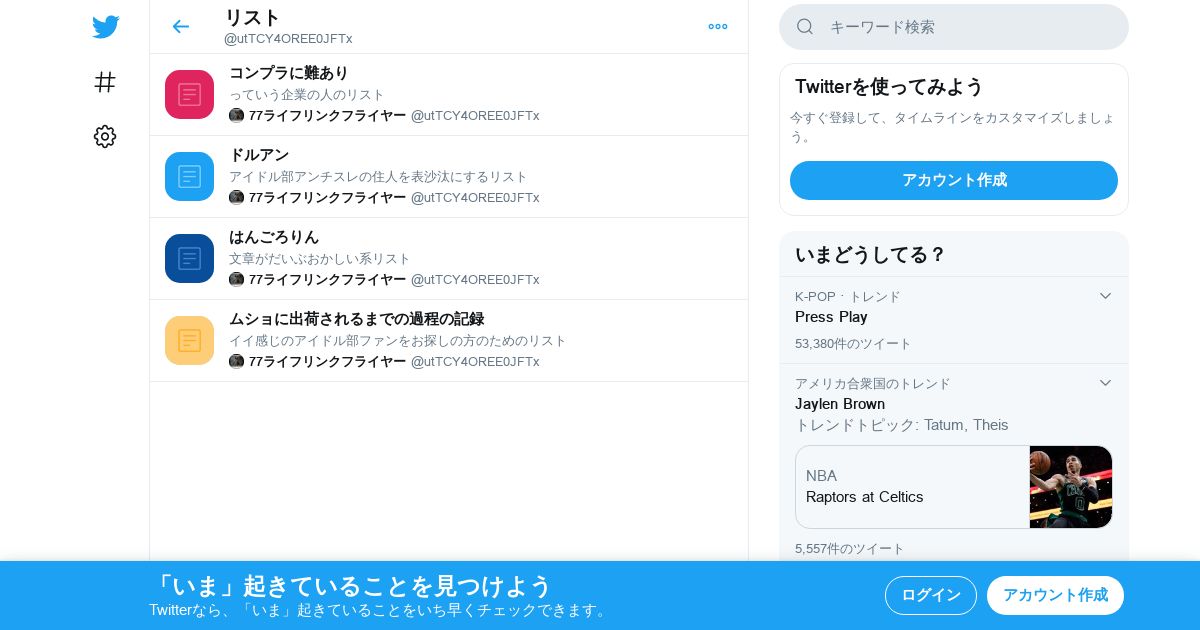
Task: Click description アイドル部アンチスレの住人を表沙汰にするリスト
Action: point(378,177)
